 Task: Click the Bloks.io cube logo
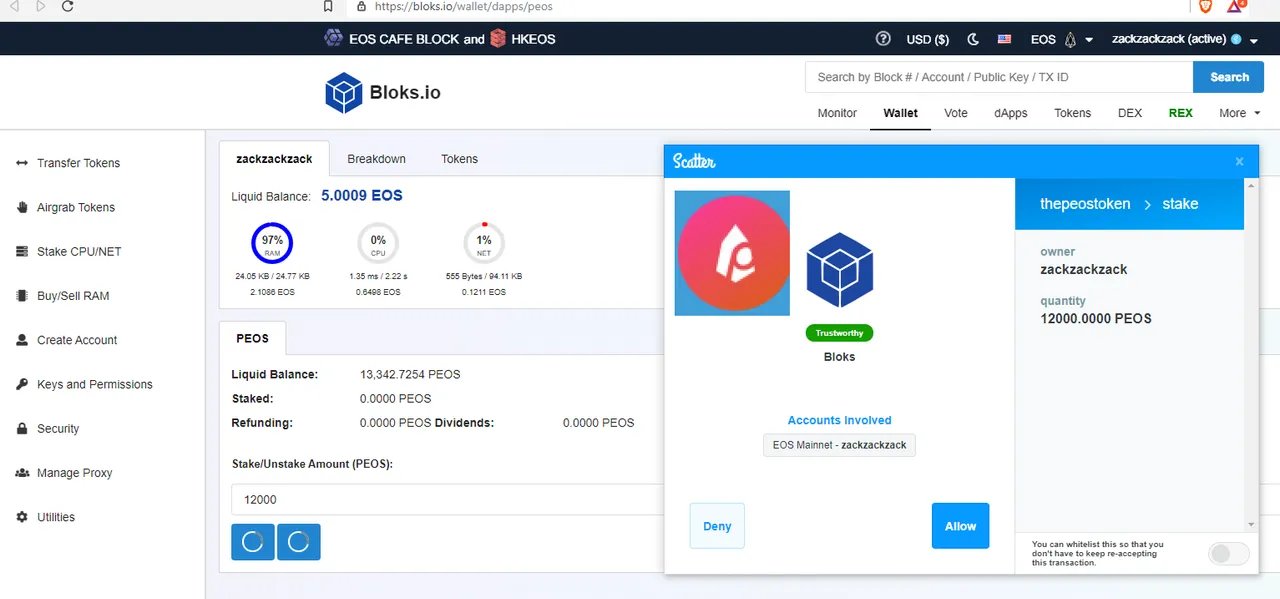click(x=343, y=93)
